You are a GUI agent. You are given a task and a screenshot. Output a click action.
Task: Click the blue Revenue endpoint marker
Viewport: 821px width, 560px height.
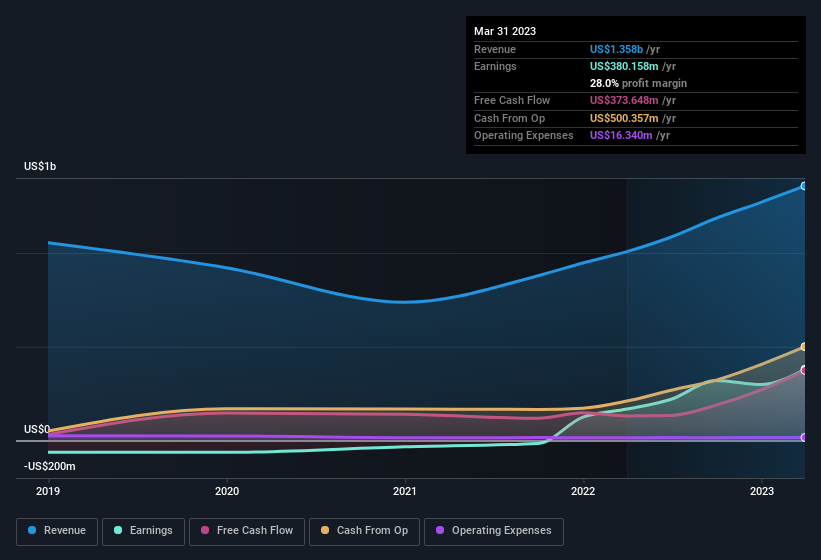point(804,186)
